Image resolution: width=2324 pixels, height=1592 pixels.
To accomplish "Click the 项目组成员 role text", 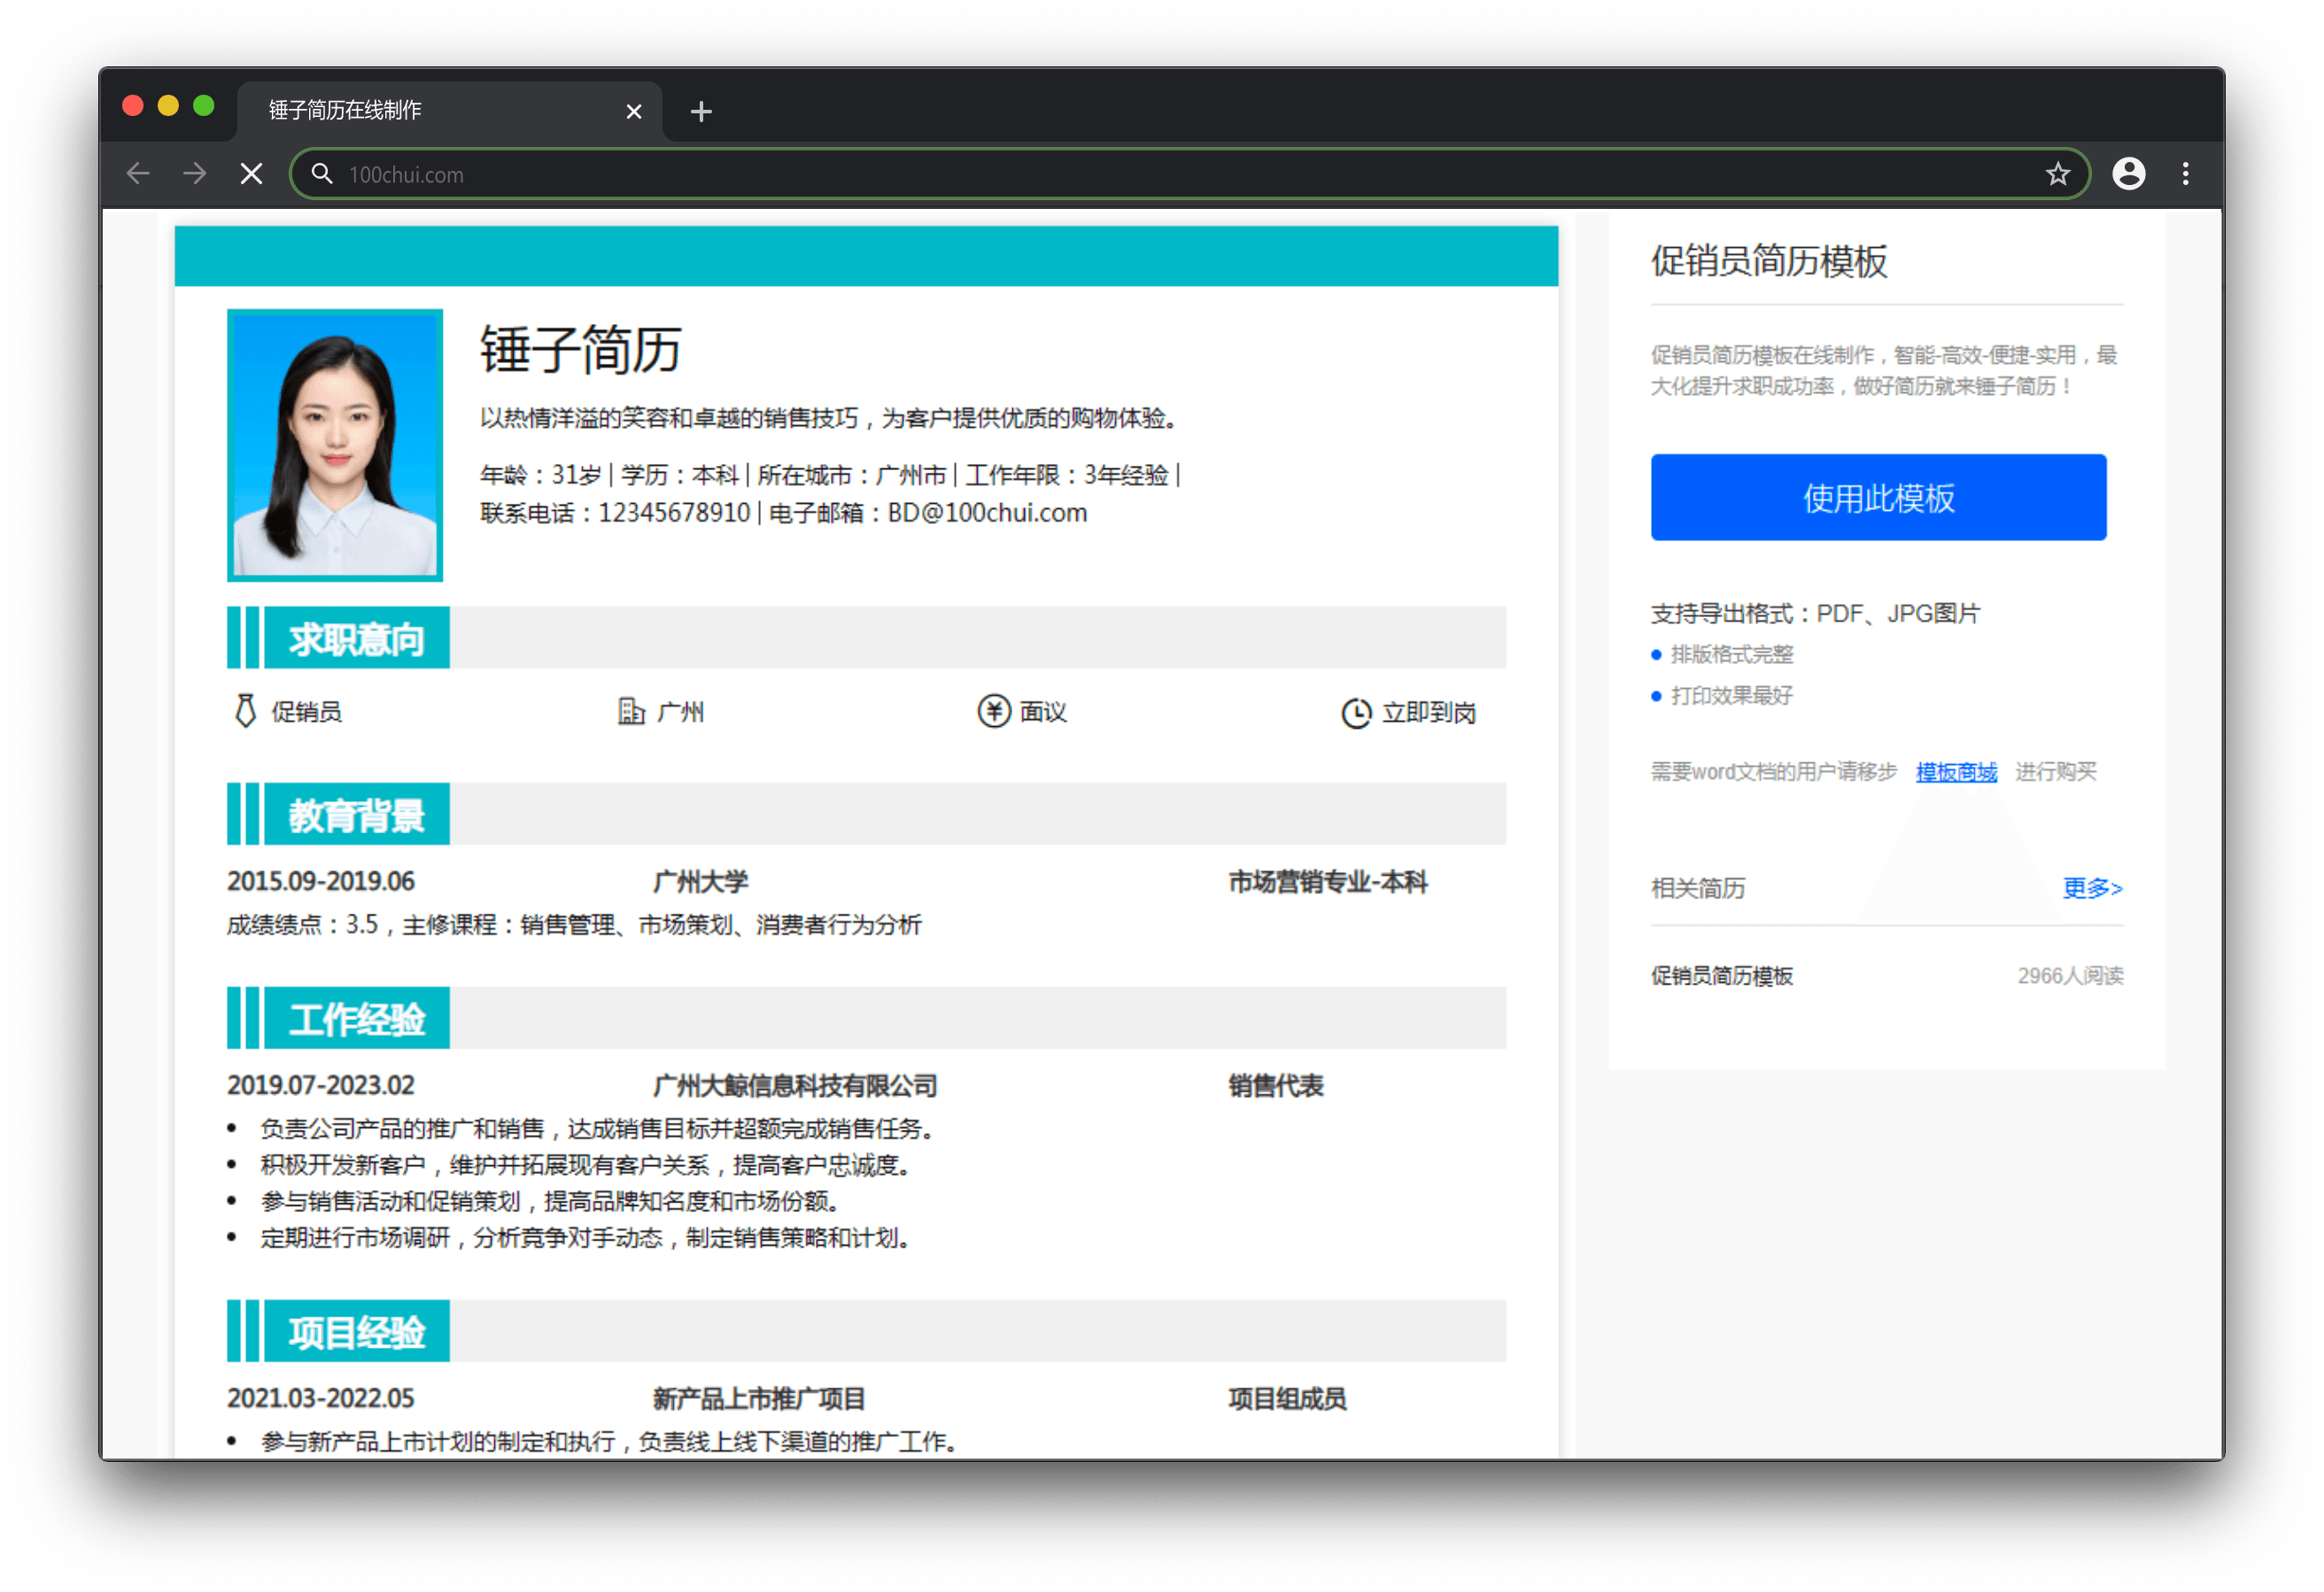I will coord(1287,1398).
